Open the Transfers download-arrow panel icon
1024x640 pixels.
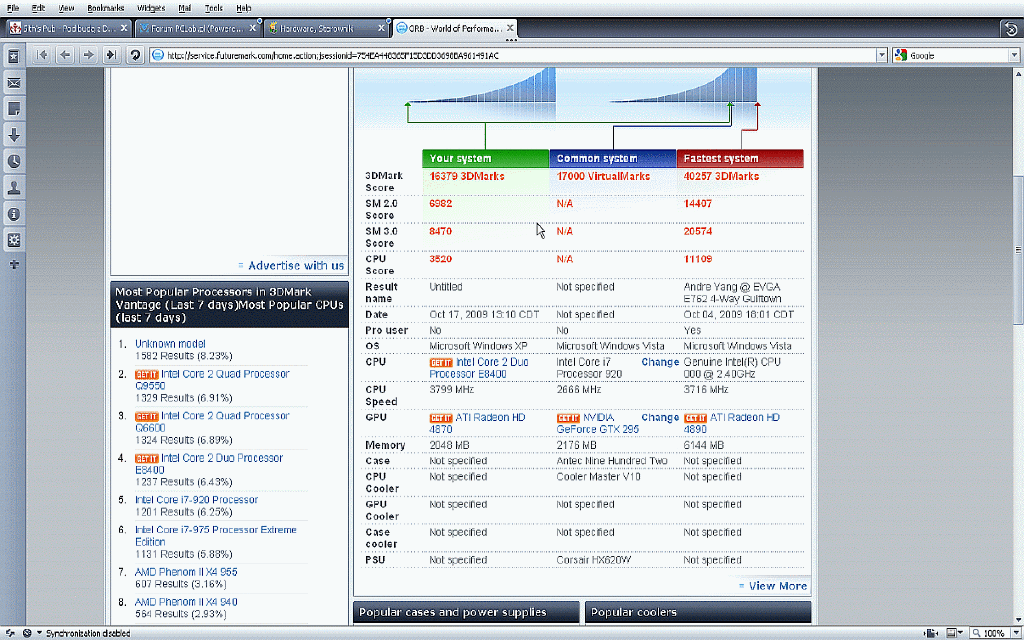tap(13, 135)
